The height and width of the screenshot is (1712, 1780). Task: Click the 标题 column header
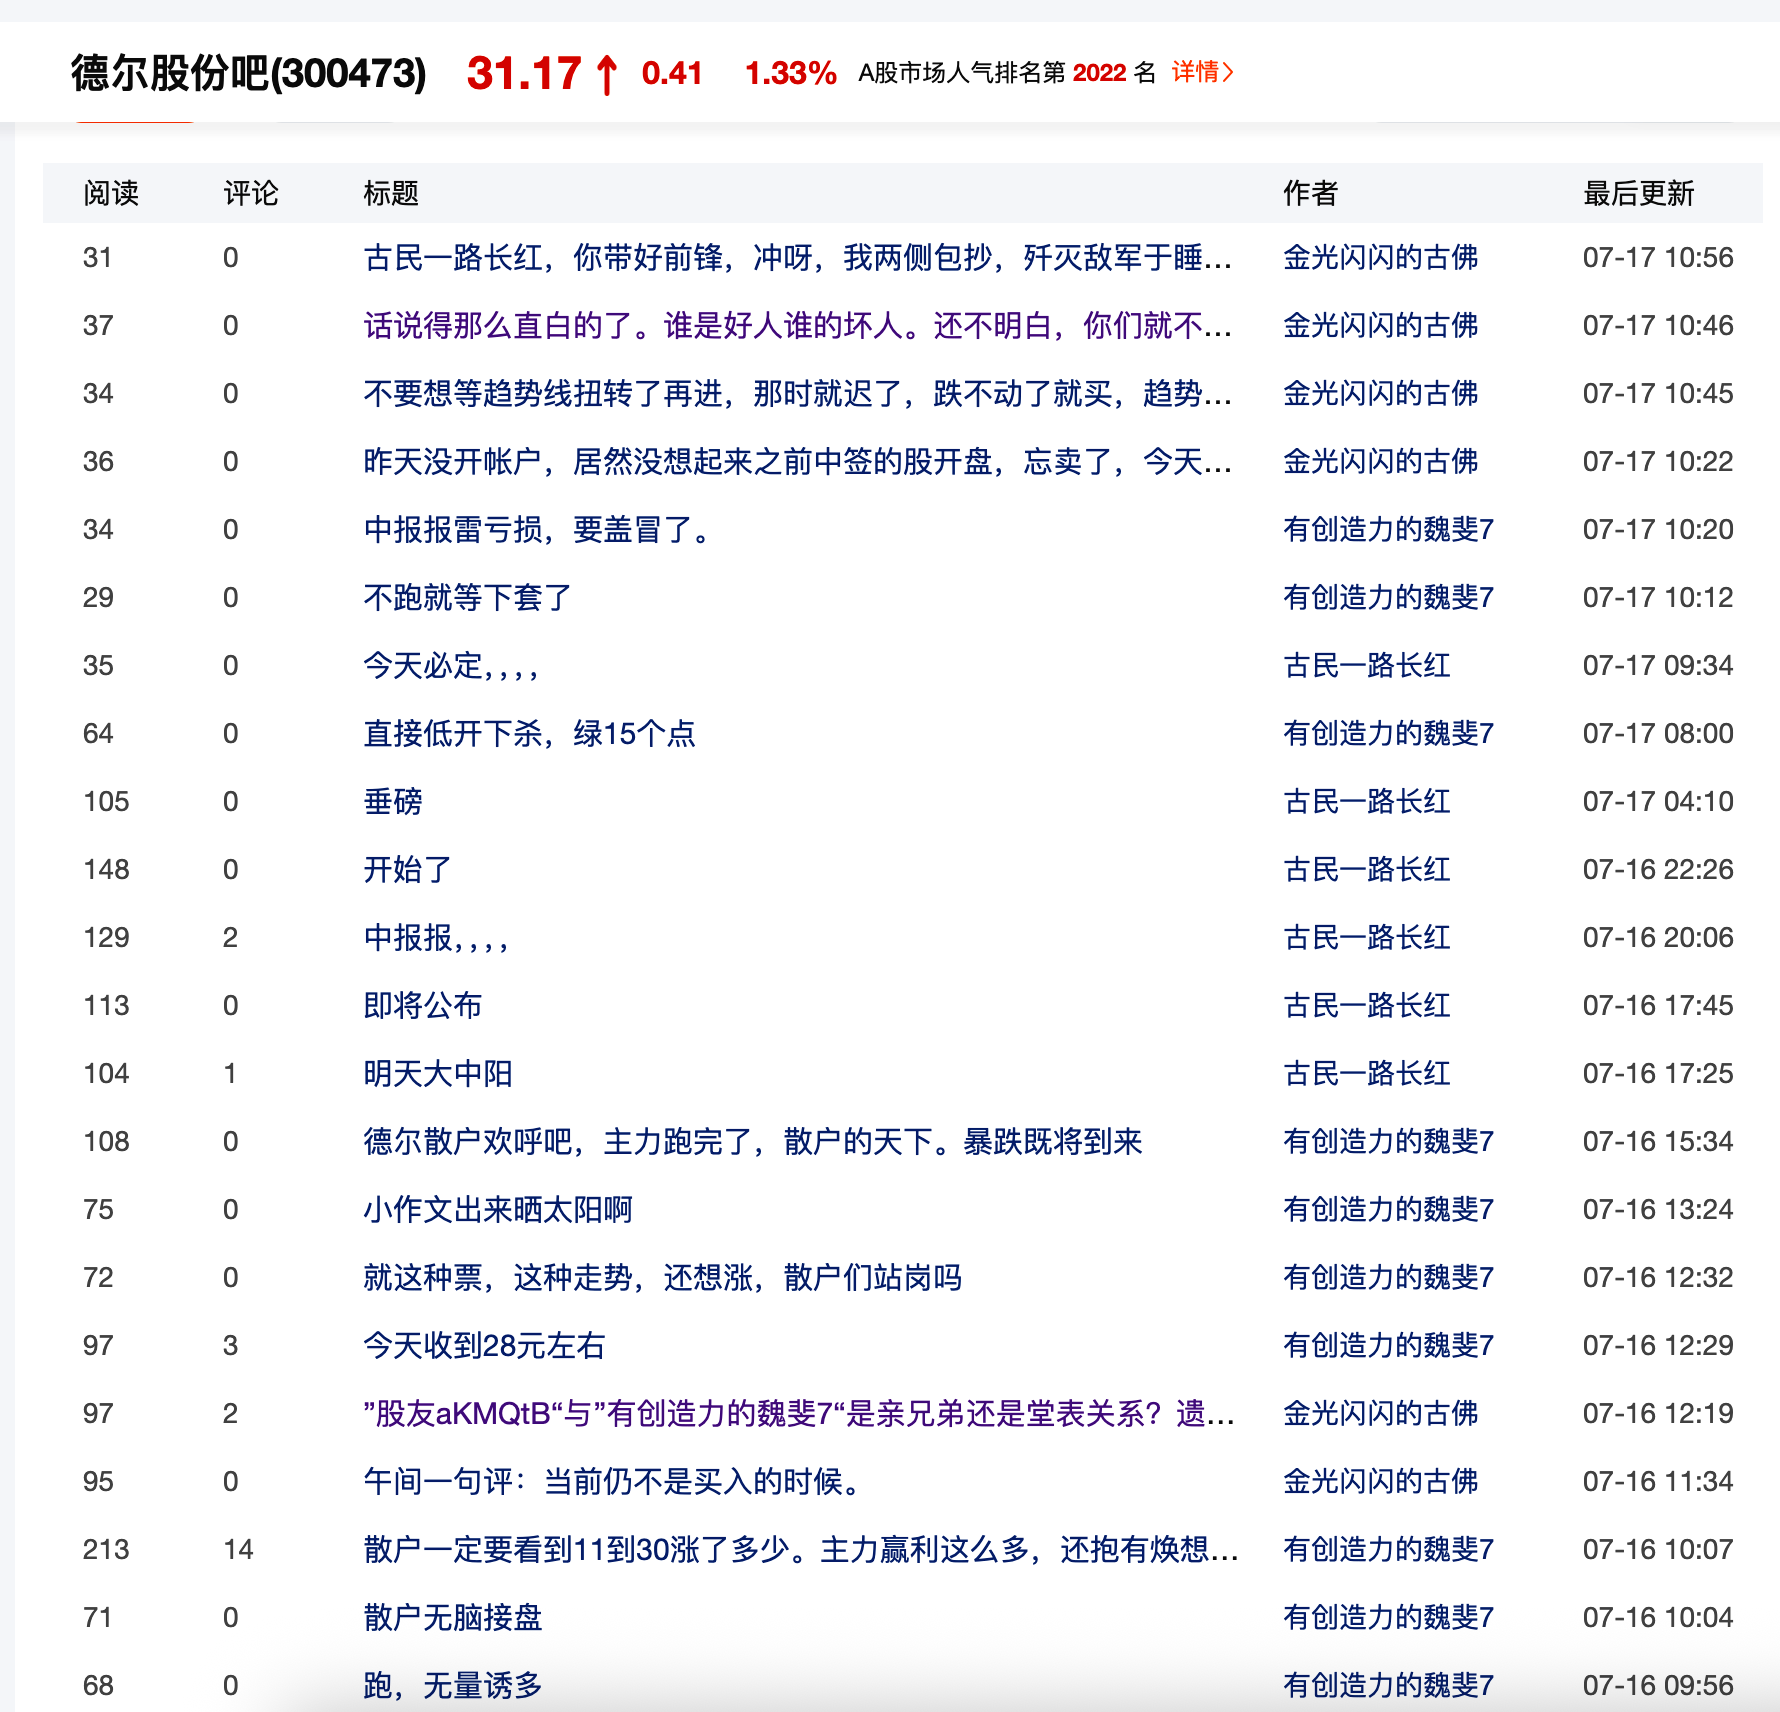point(391,193)
